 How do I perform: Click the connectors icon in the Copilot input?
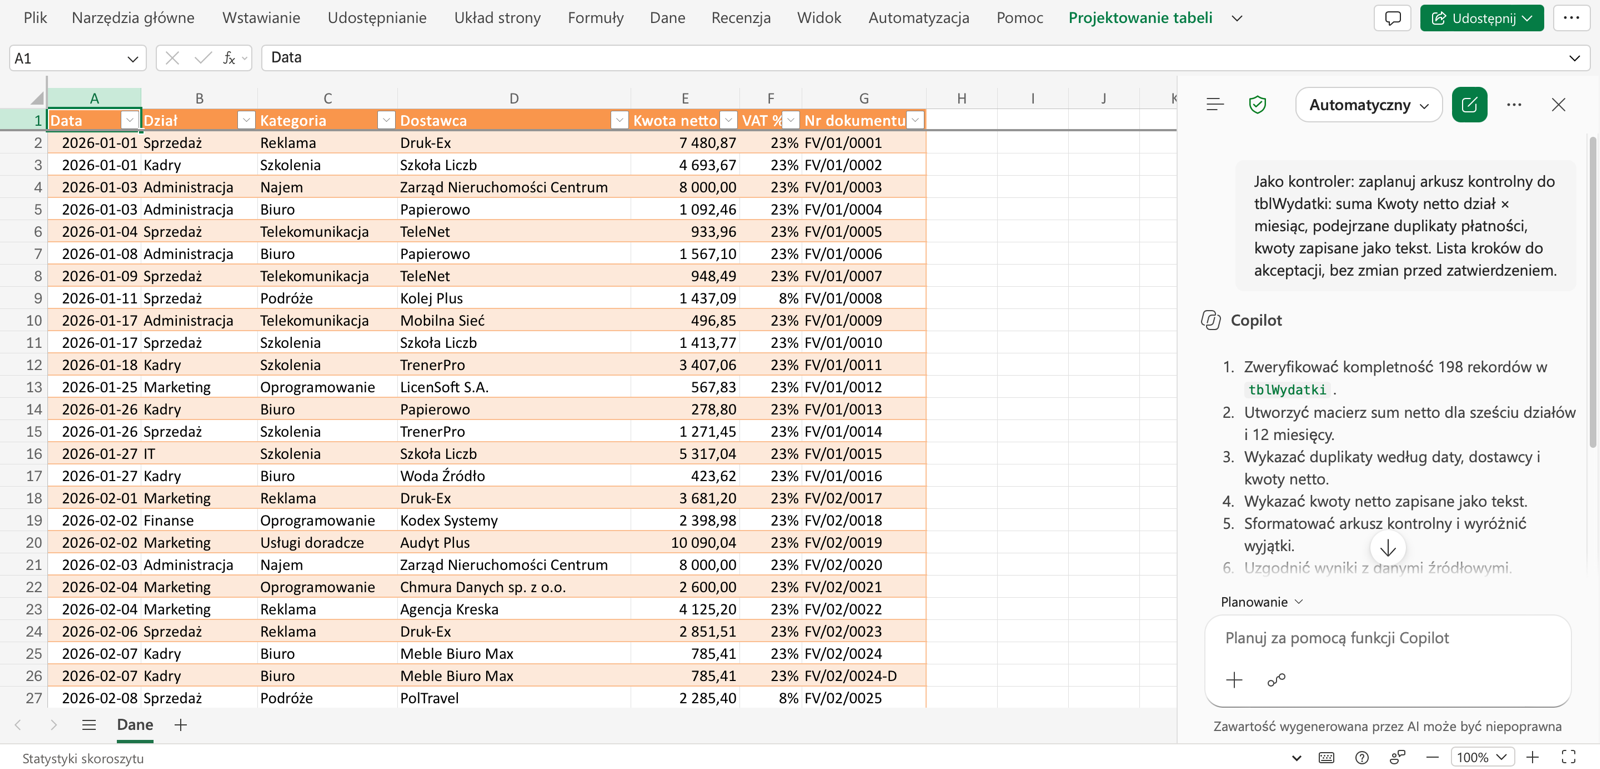[1276, 680]
